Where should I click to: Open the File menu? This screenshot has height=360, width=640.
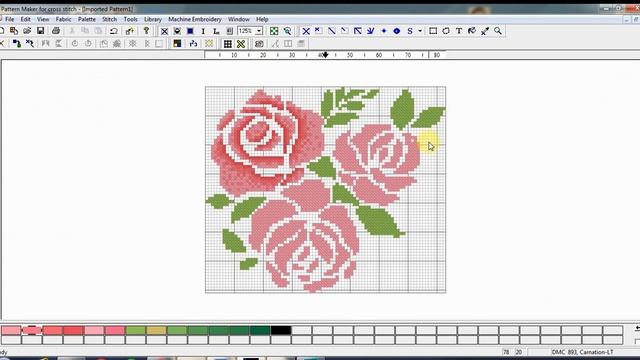tap(10, 19)
